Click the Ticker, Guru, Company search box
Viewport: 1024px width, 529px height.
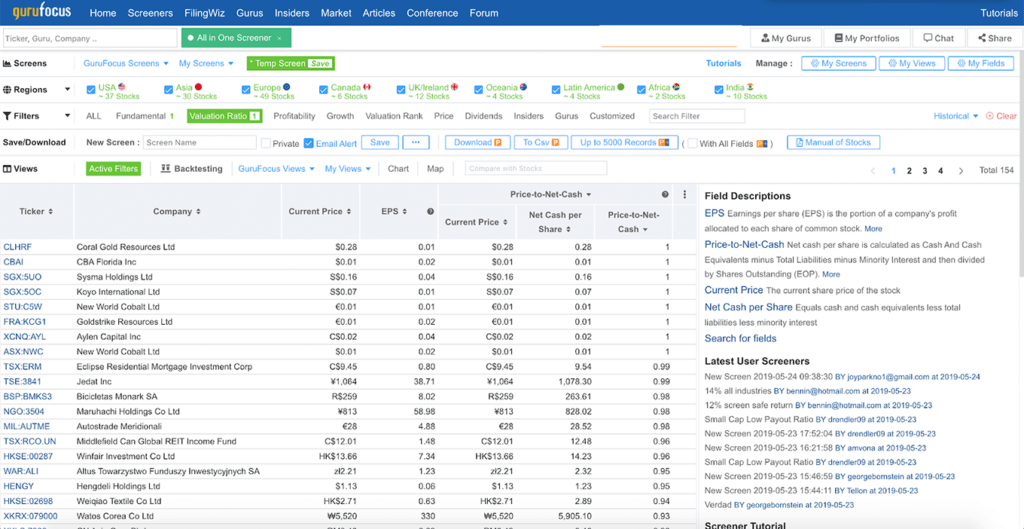click(90, 39)
